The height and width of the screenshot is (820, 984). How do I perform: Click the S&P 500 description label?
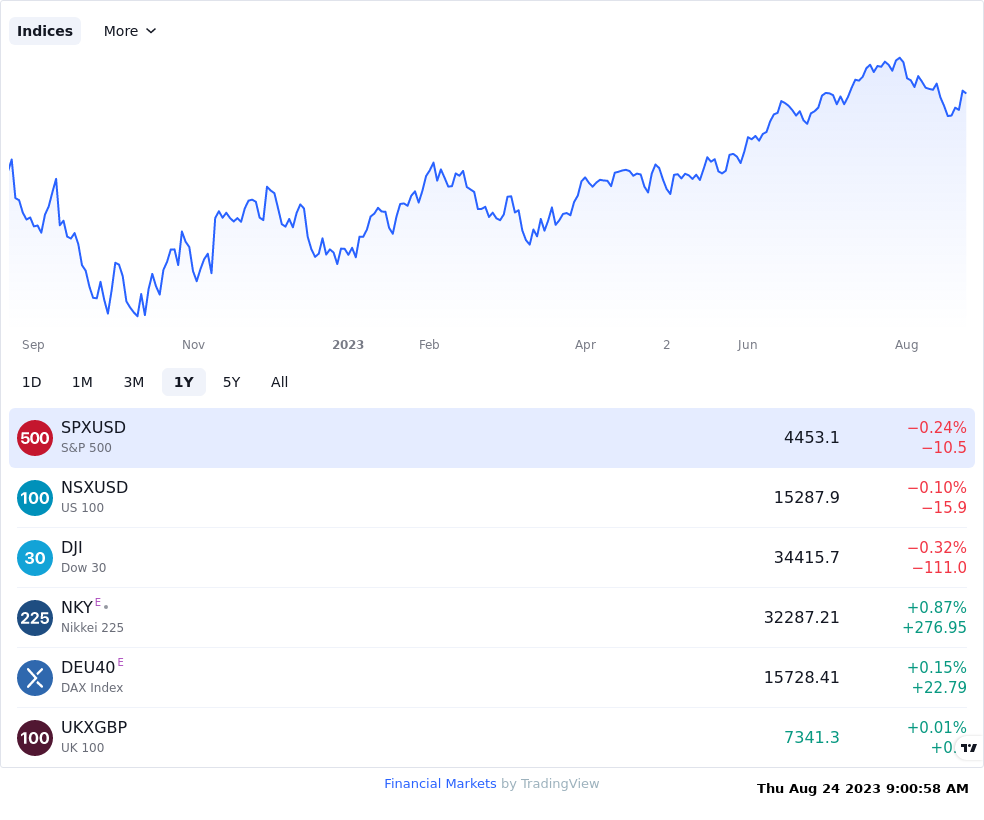86,447
